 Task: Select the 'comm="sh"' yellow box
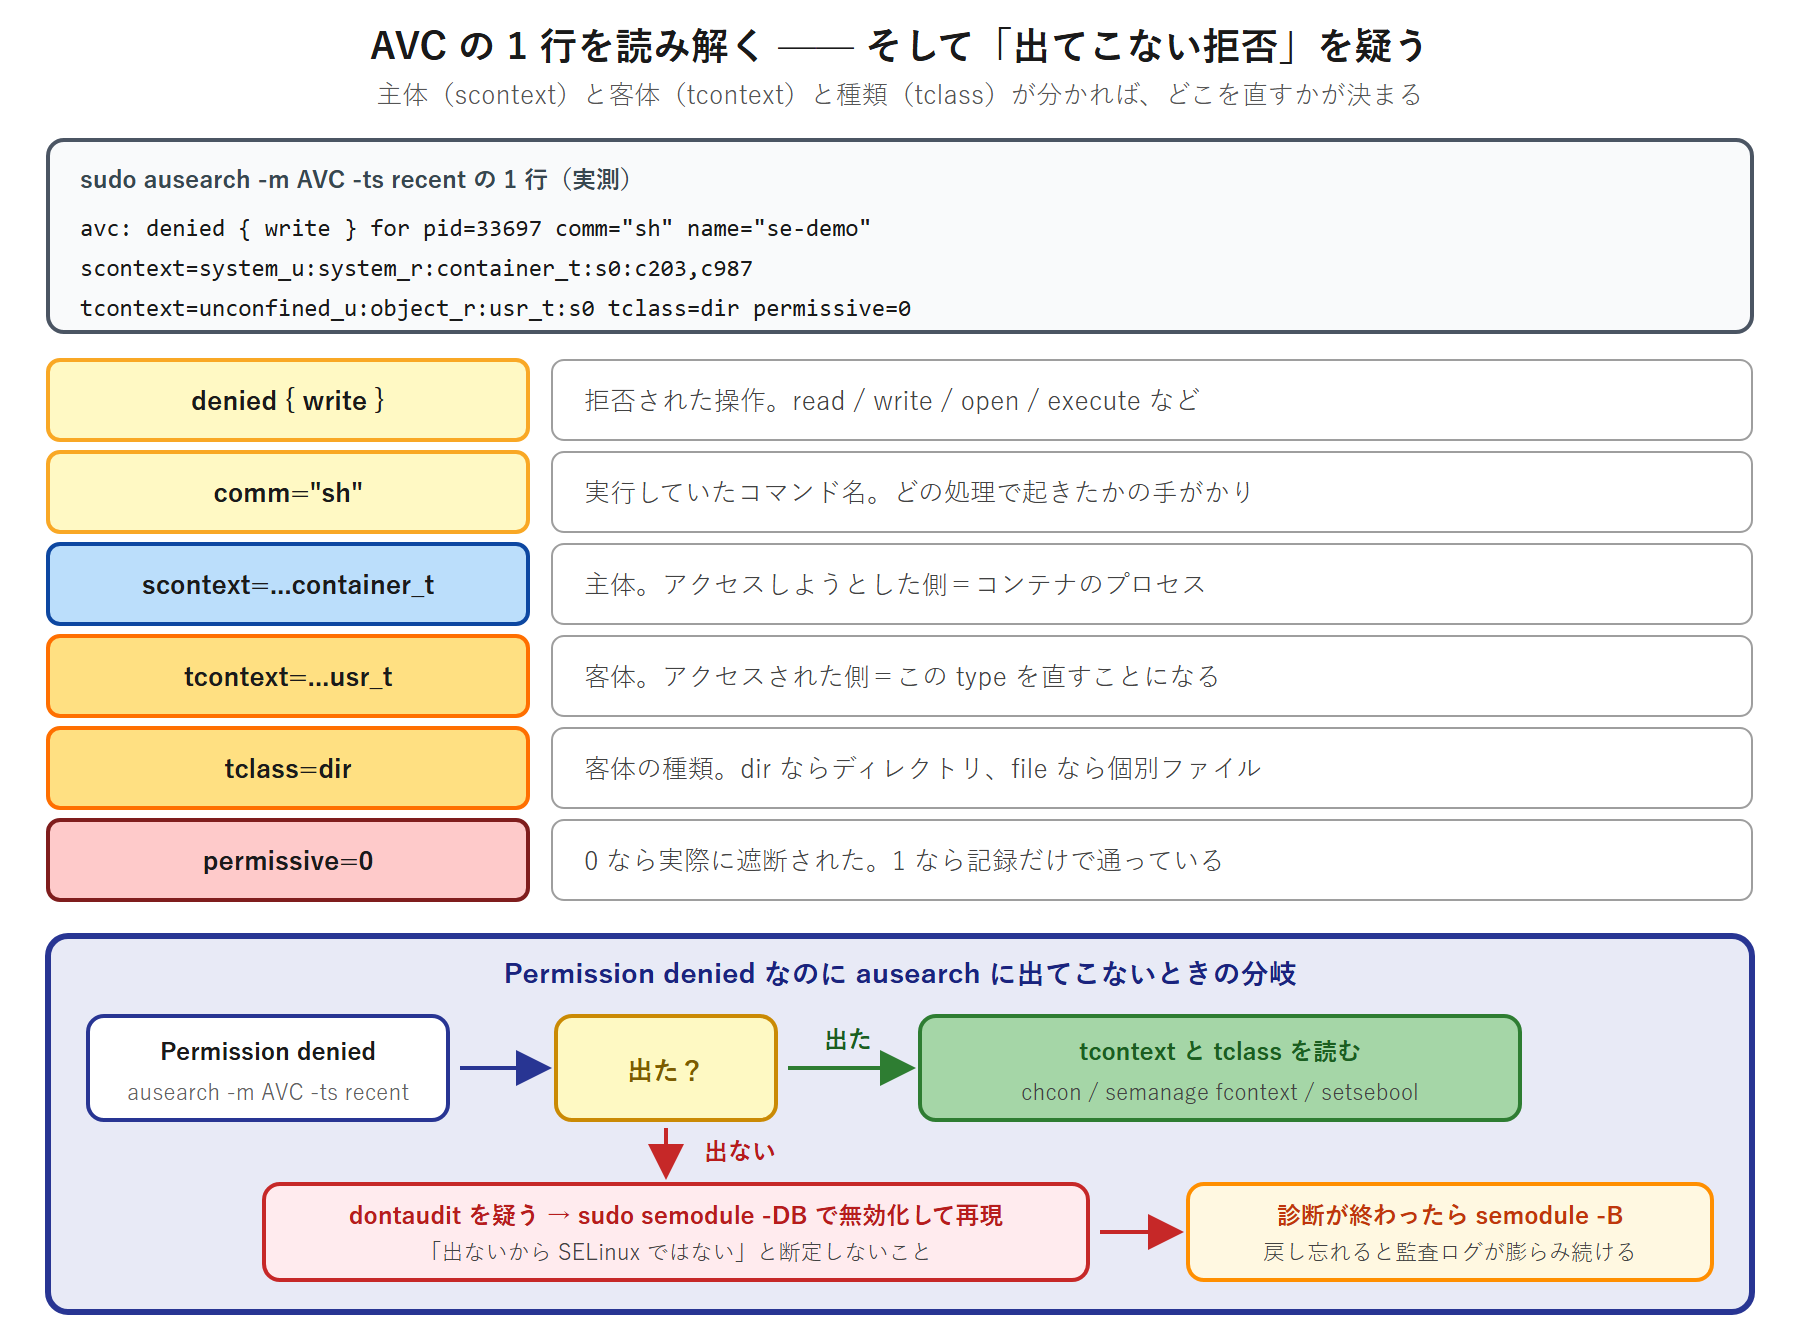pos(288,492)
